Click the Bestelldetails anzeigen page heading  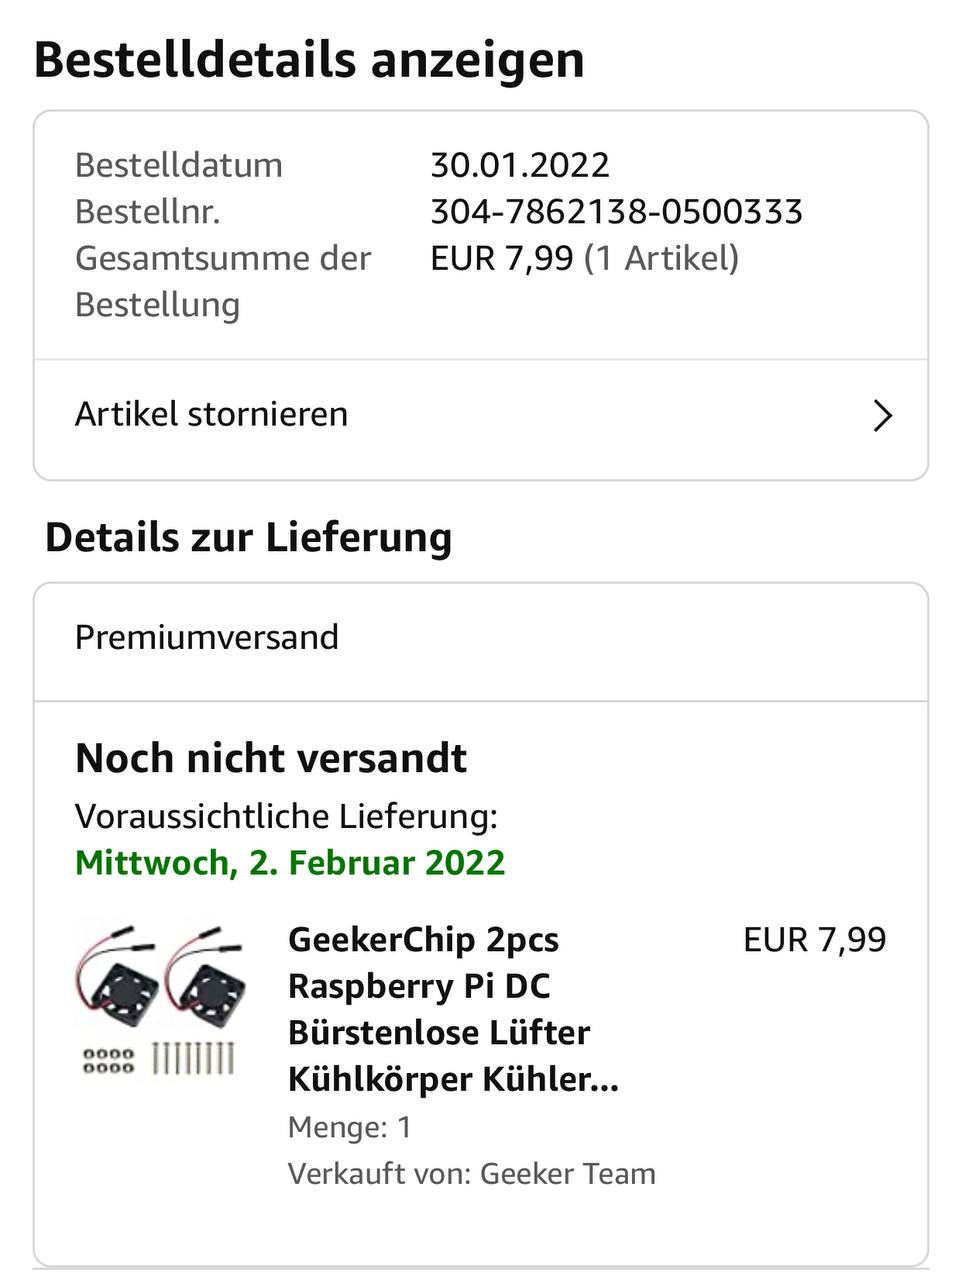point(309,60)
